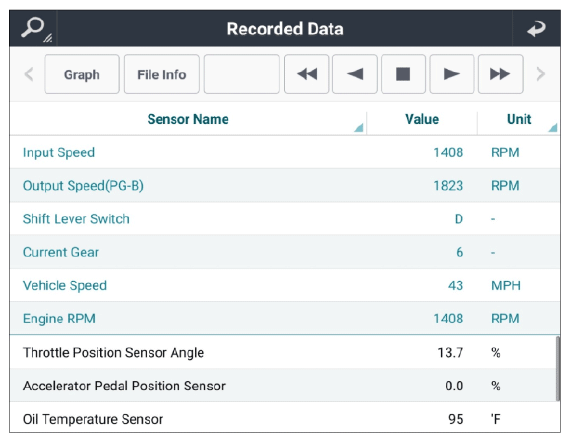Show more toolbar items with right chevron
Image resolution: width=570 pixels, height=442 pixels.
(541, 74)
